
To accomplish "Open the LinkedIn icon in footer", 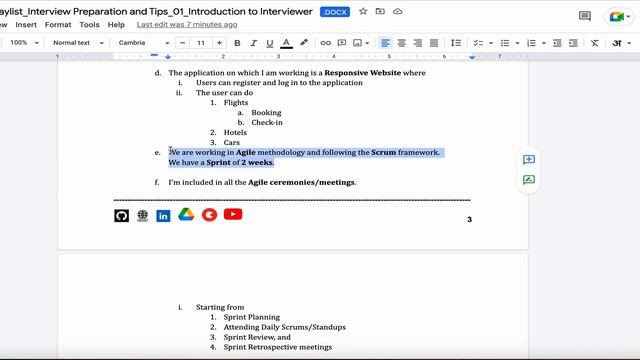I will pos(163,216).
